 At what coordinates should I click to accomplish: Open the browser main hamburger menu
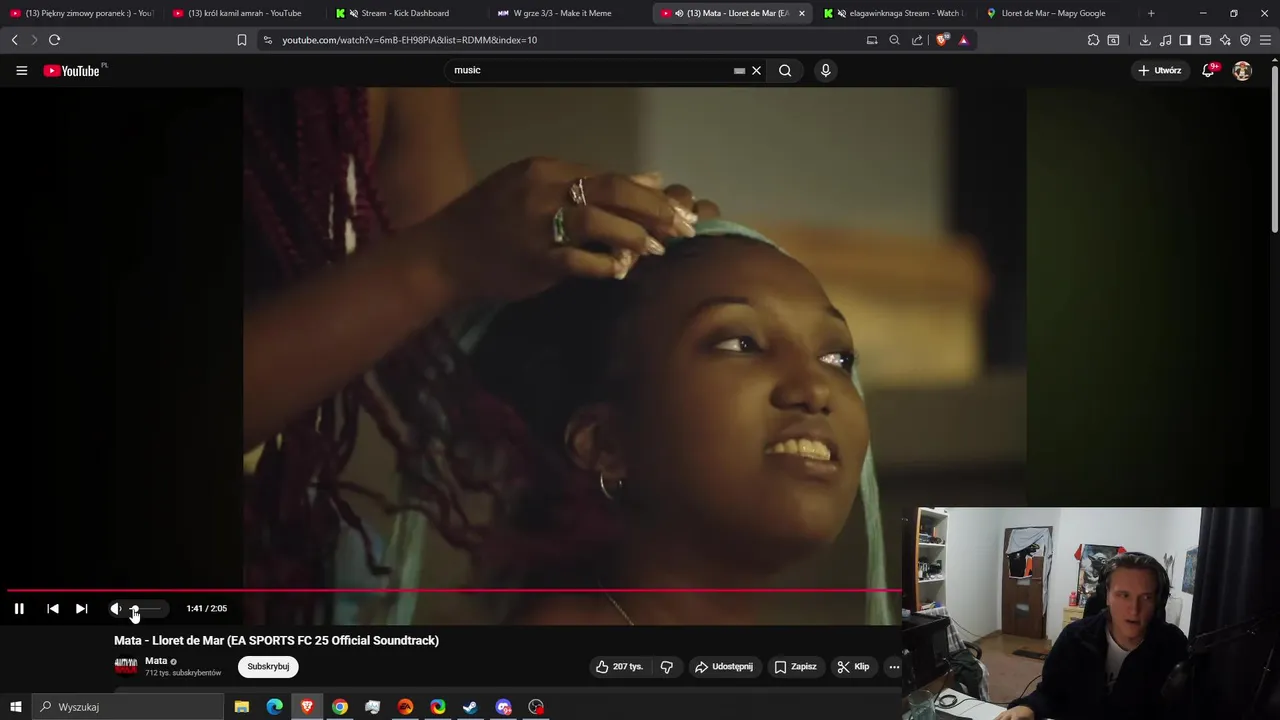1266,40
